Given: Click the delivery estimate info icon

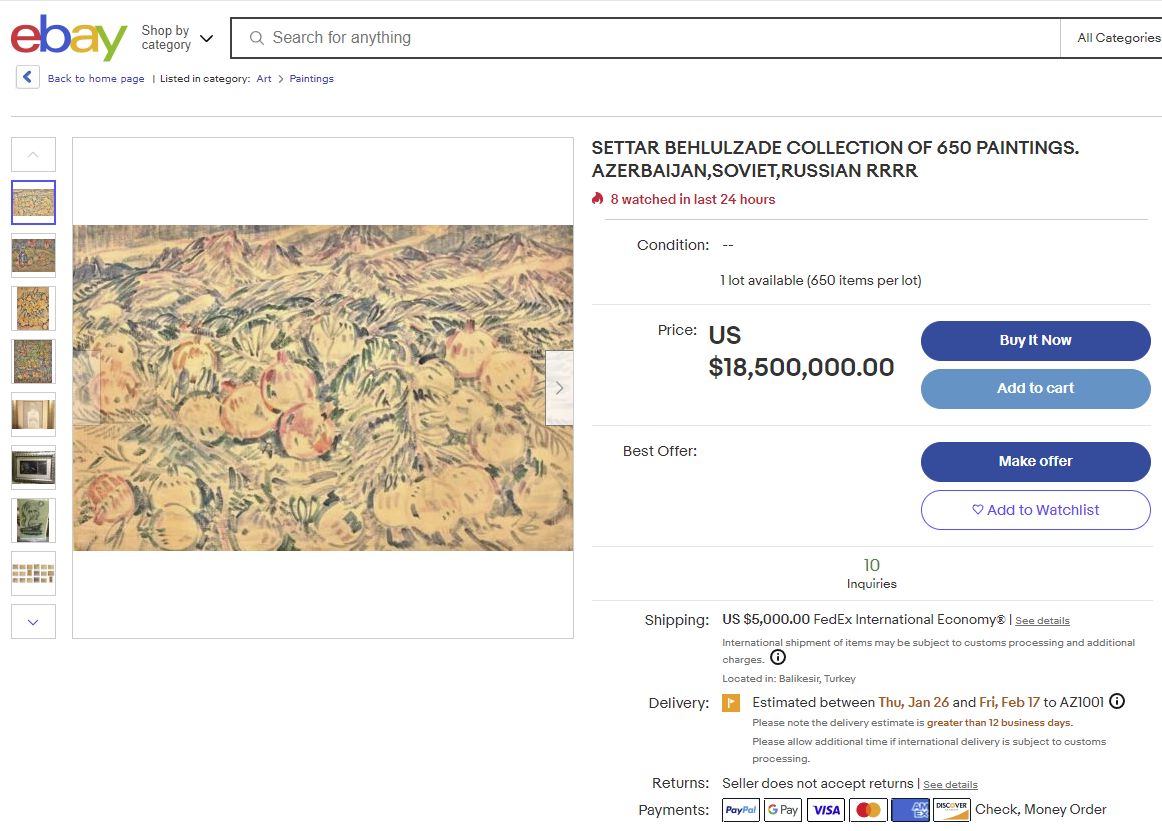Looking at the screenshot, I should click(1117, 701).
